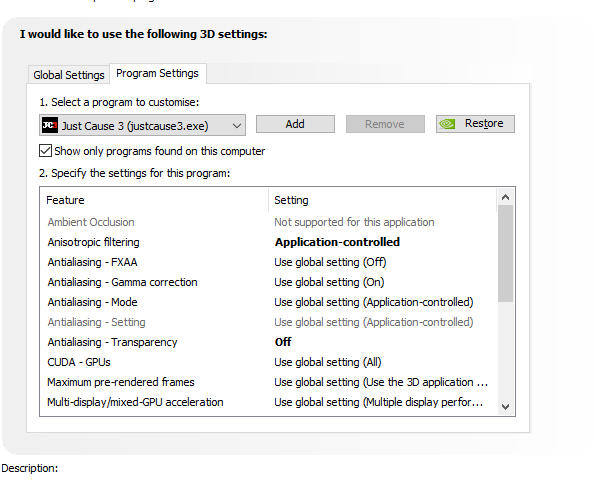Image resolution: width=598 pixels, height=482 pixels.
Task: Select the Maximum pre-rendered frames feature
Action: 121,382
